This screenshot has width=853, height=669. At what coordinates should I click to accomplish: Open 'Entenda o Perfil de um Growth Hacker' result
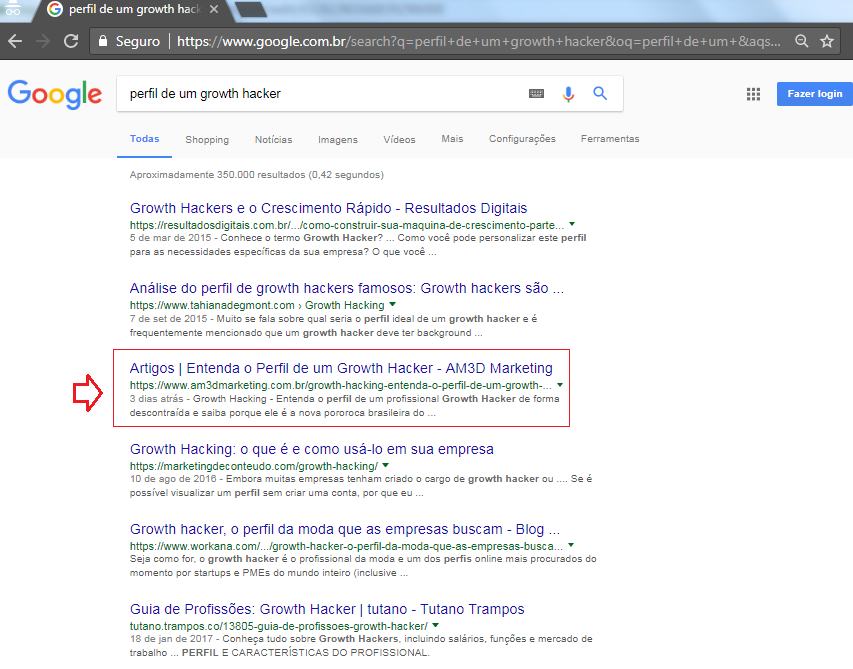coord(341,368)
